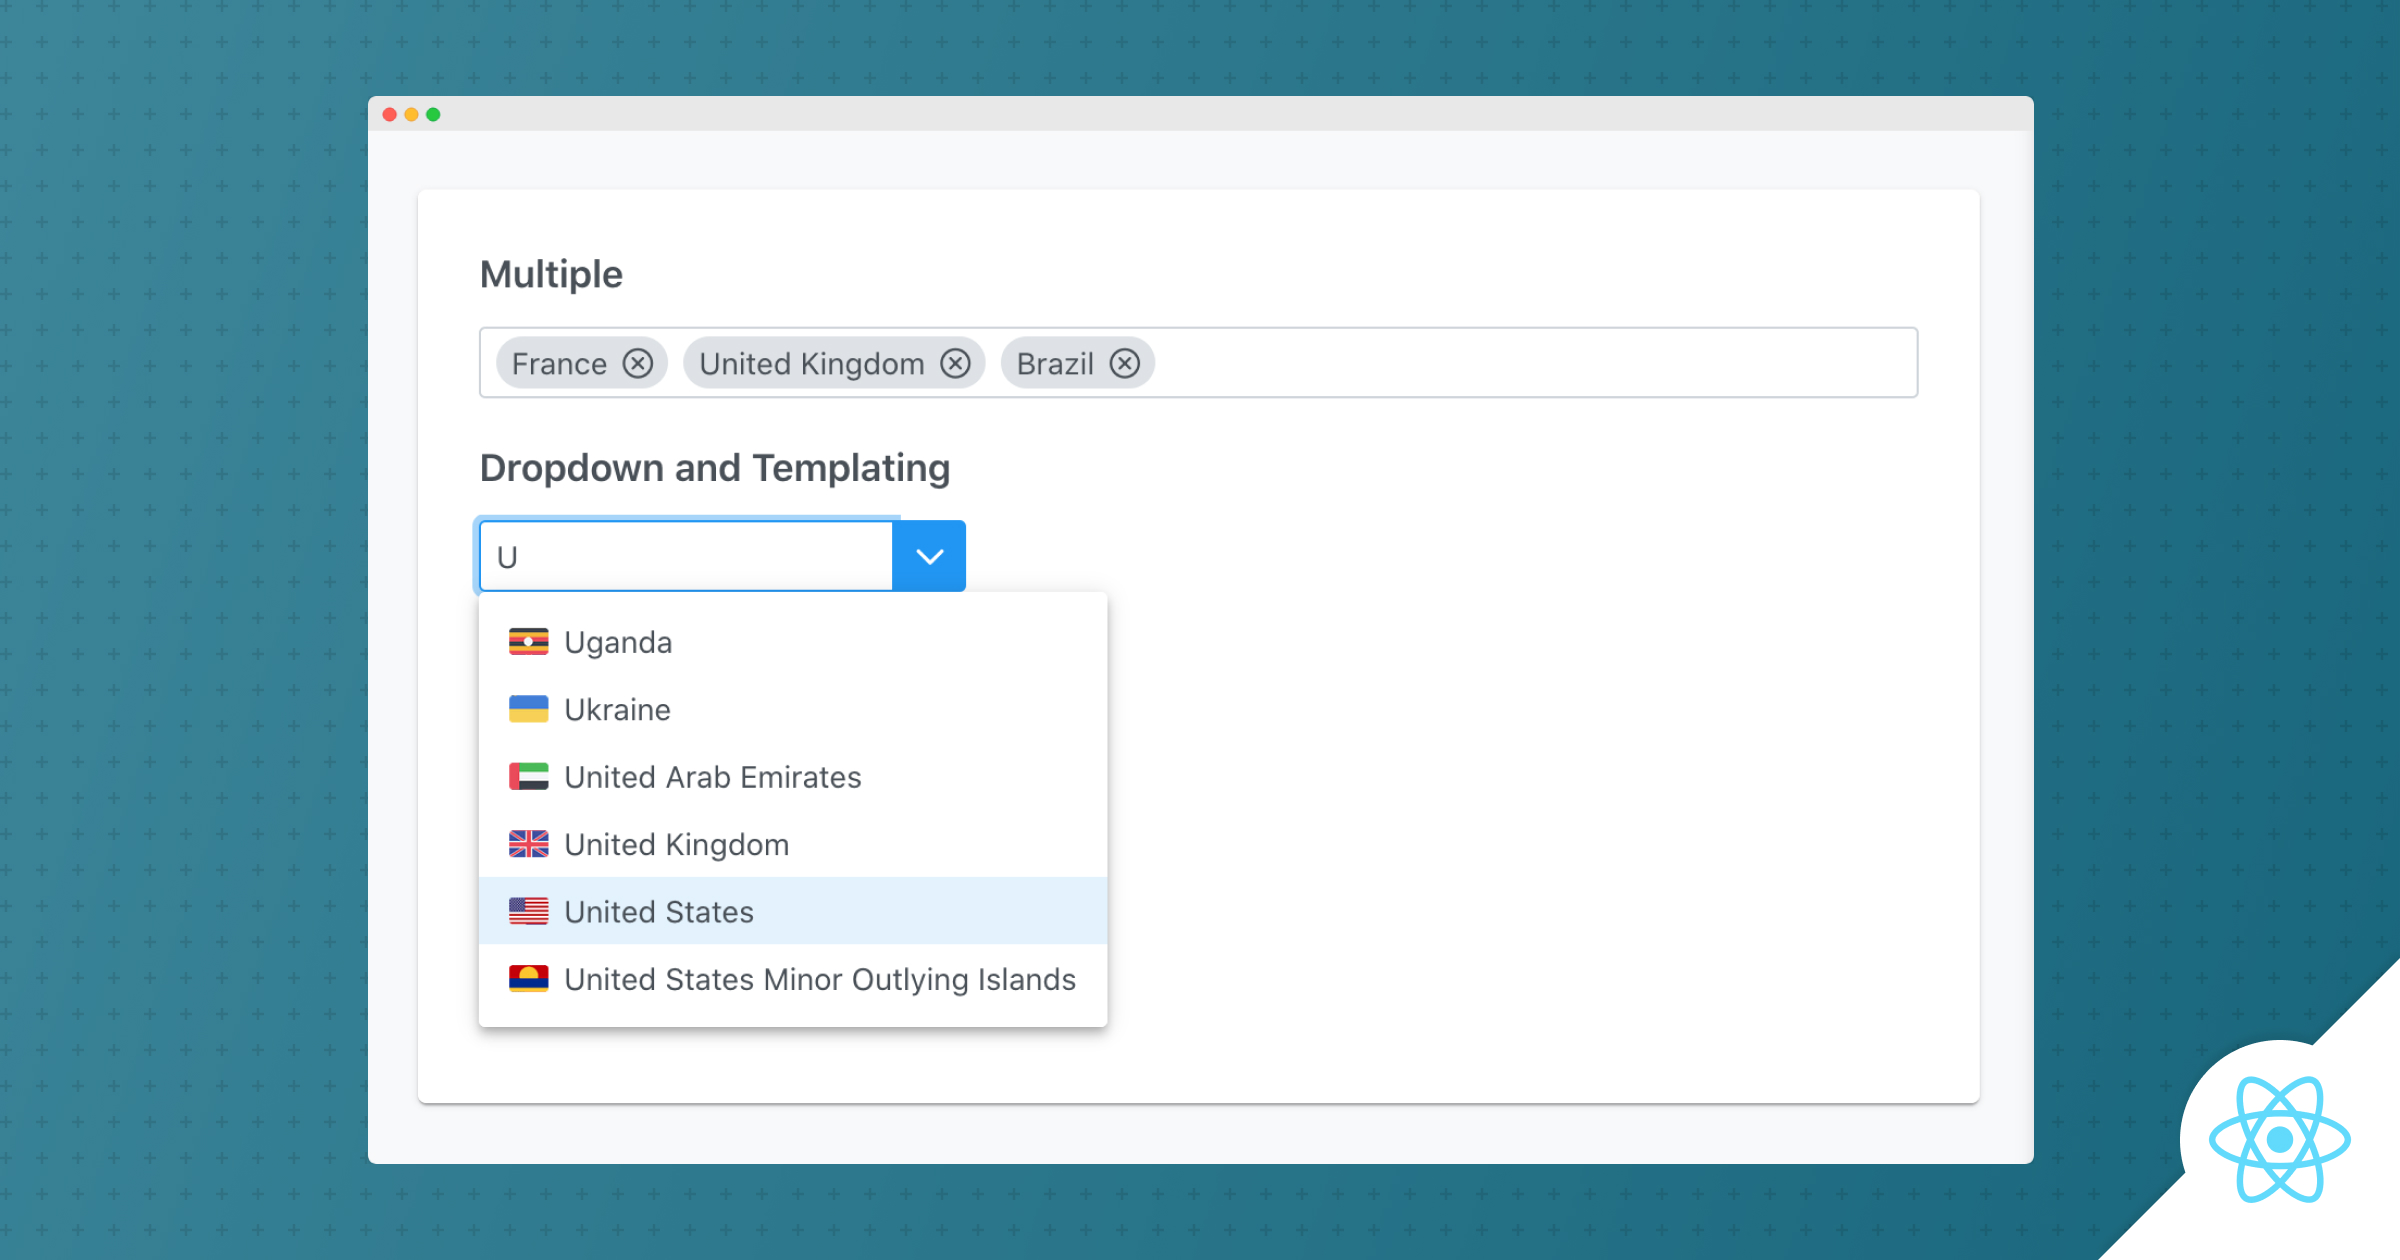Choose United Arab Emirates from the list
The height and width of the screenshot is (1260, 2400).
pyautogui.click(x=712, y=776)
